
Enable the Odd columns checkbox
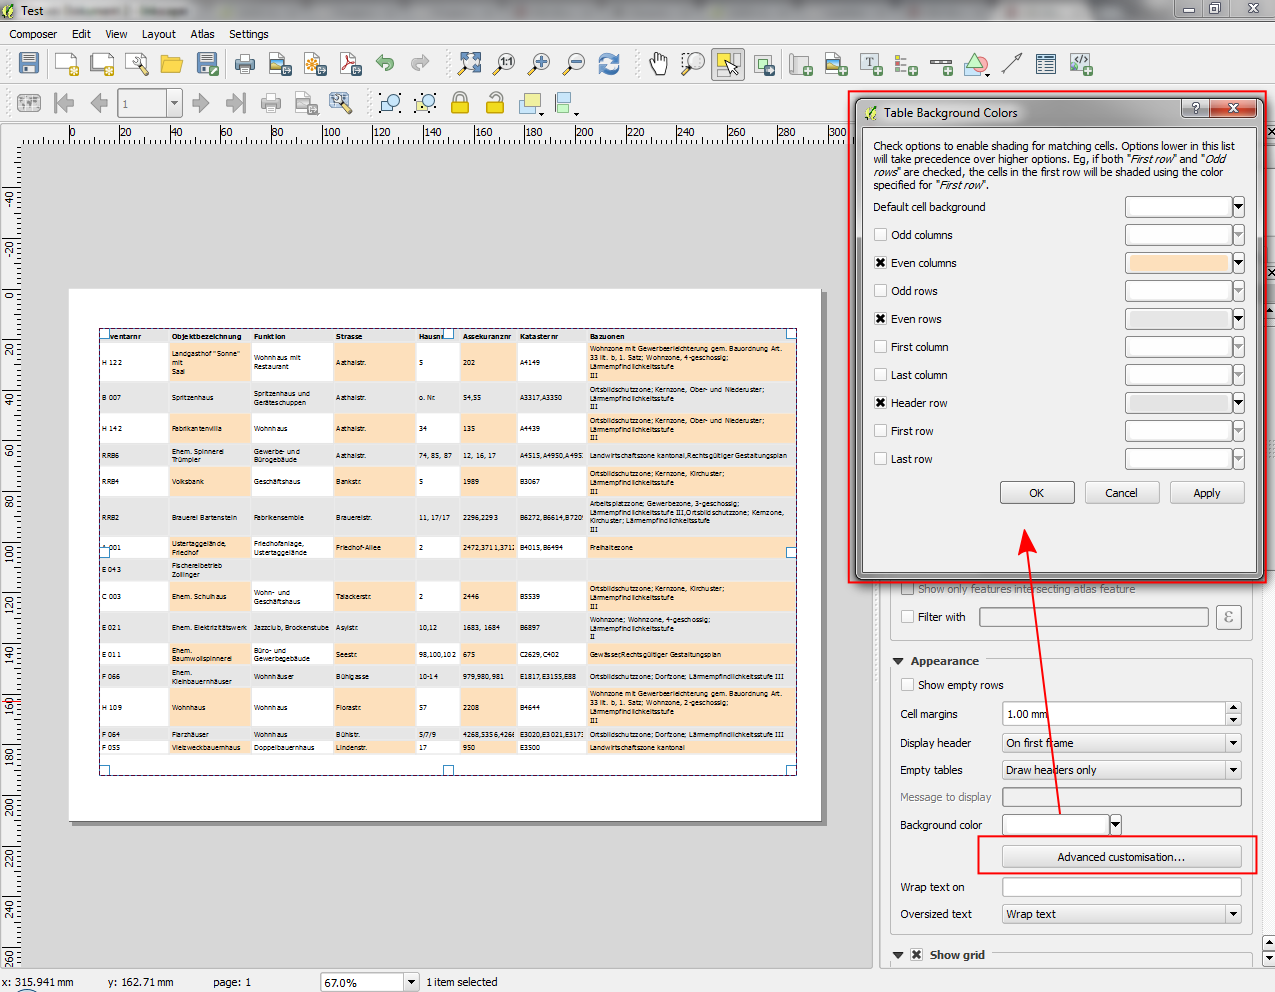click(x=880, y=235)
